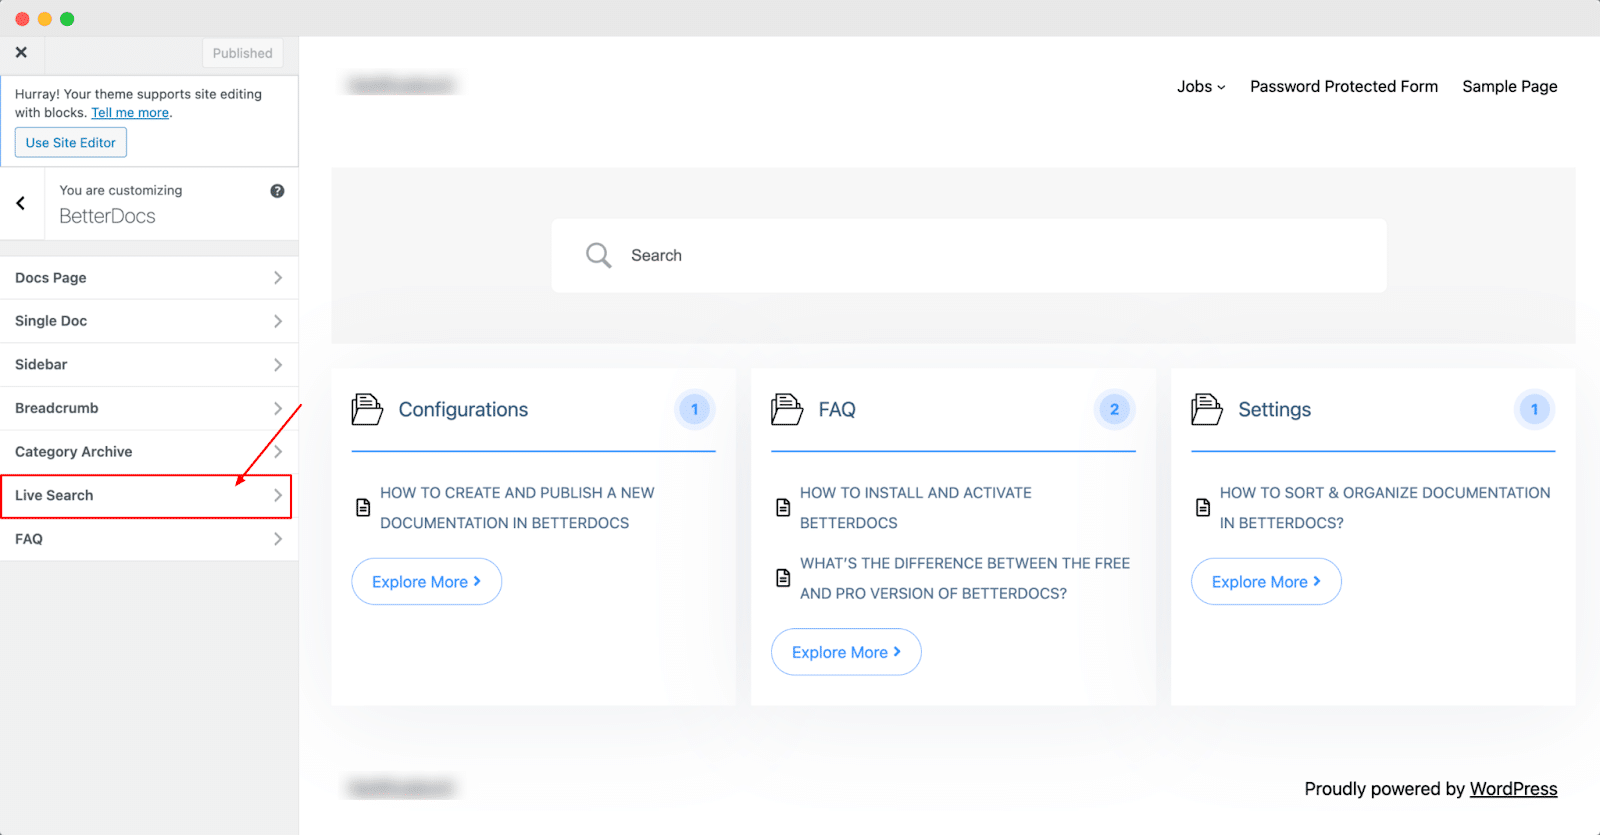Open the Tell me more link
This screenshot has height=835, width=1600.
tap(130, 113)
